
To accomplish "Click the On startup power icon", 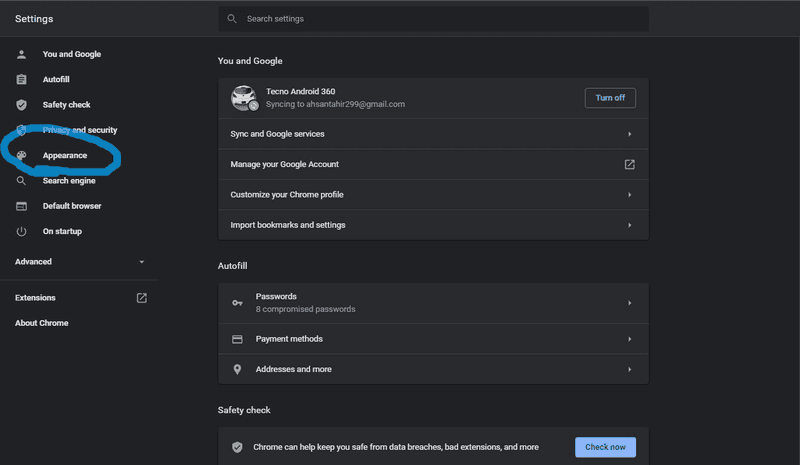I will (21, 231).
